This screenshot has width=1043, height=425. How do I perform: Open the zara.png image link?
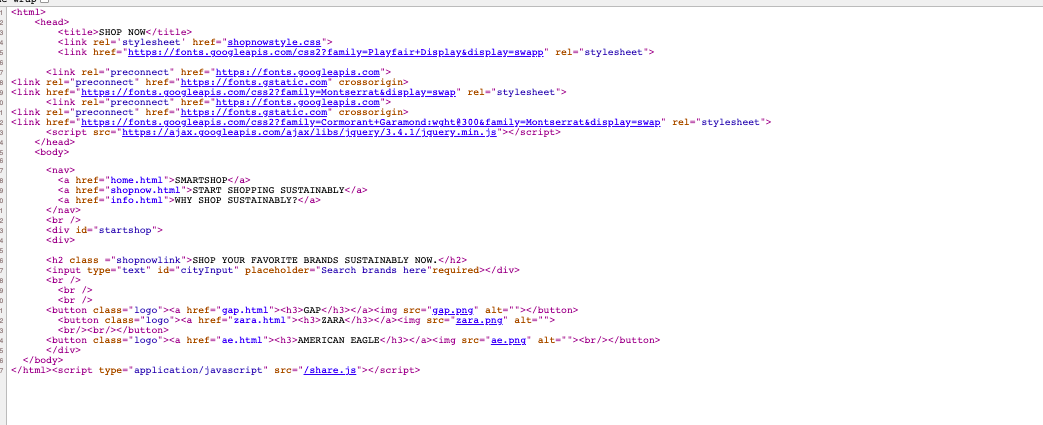[479, 320]
